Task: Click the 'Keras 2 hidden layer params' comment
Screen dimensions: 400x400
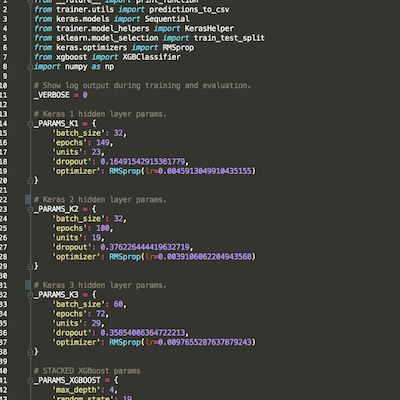Action: pos(100,200)
